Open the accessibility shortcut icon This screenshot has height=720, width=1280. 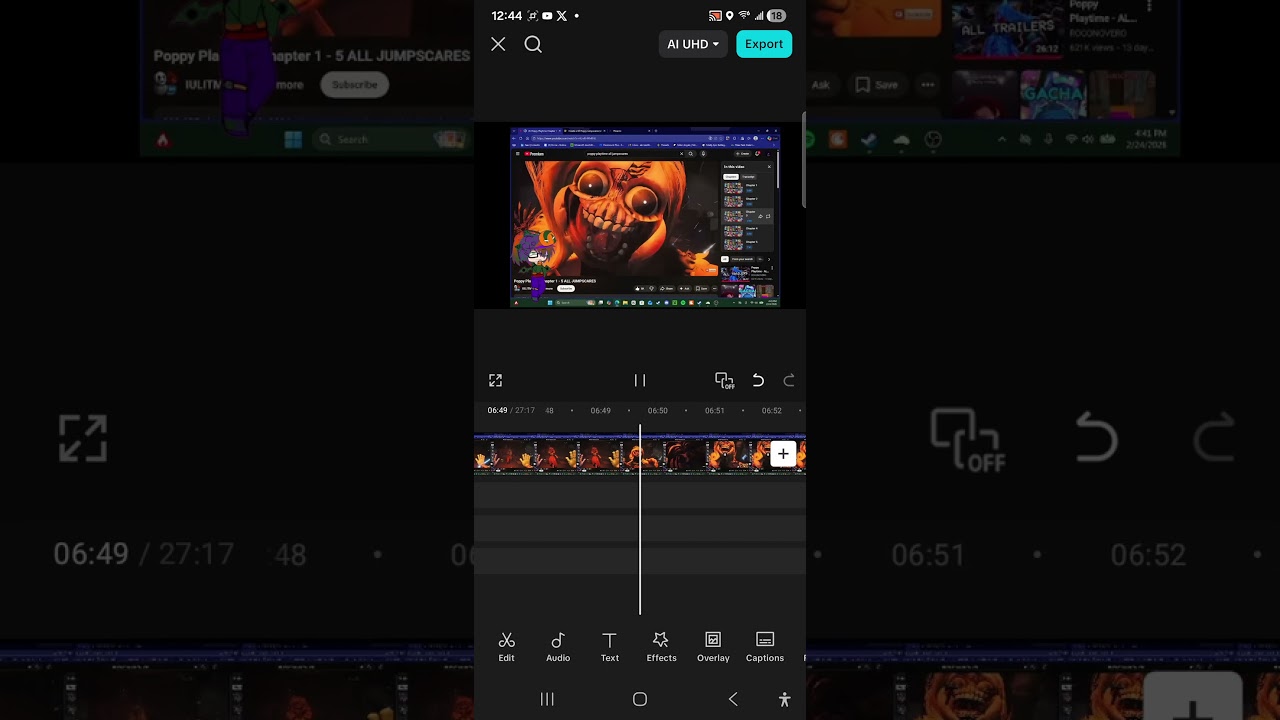coord(785,699)
